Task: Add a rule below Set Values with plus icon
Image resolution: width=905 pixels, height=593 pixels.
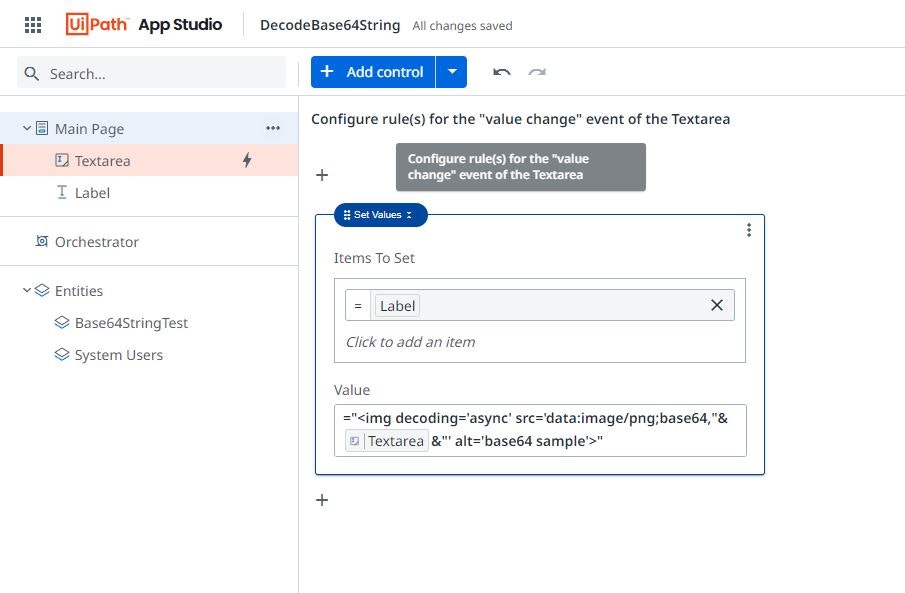Action: tap(322, 500)
